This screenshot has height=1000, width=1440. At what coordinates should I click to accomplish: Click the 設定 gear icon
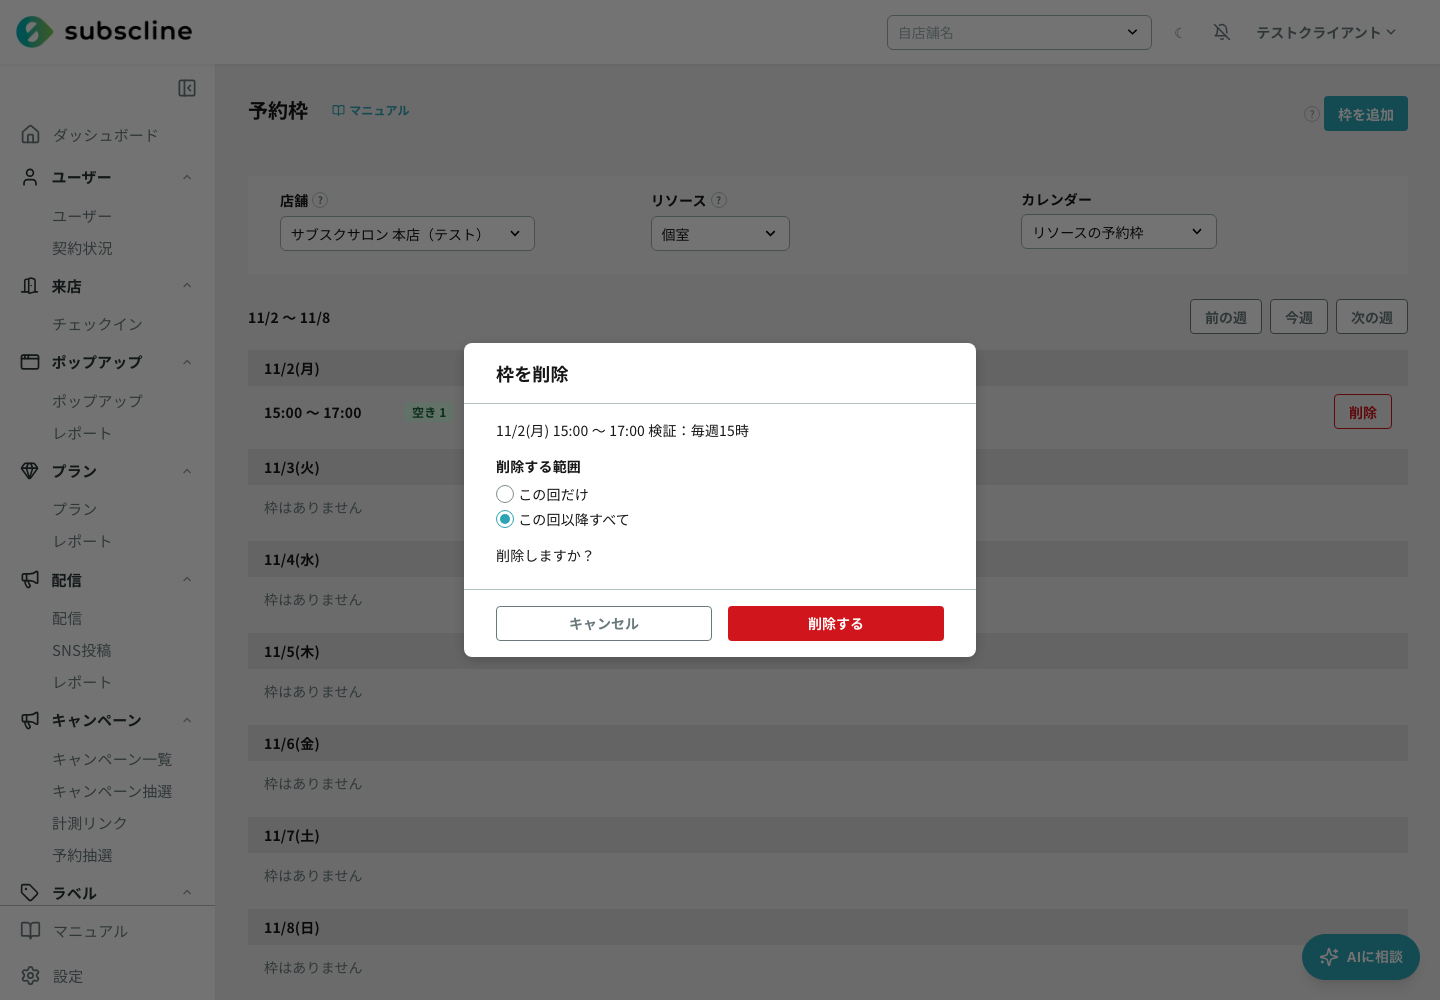(x=31, y=976)
